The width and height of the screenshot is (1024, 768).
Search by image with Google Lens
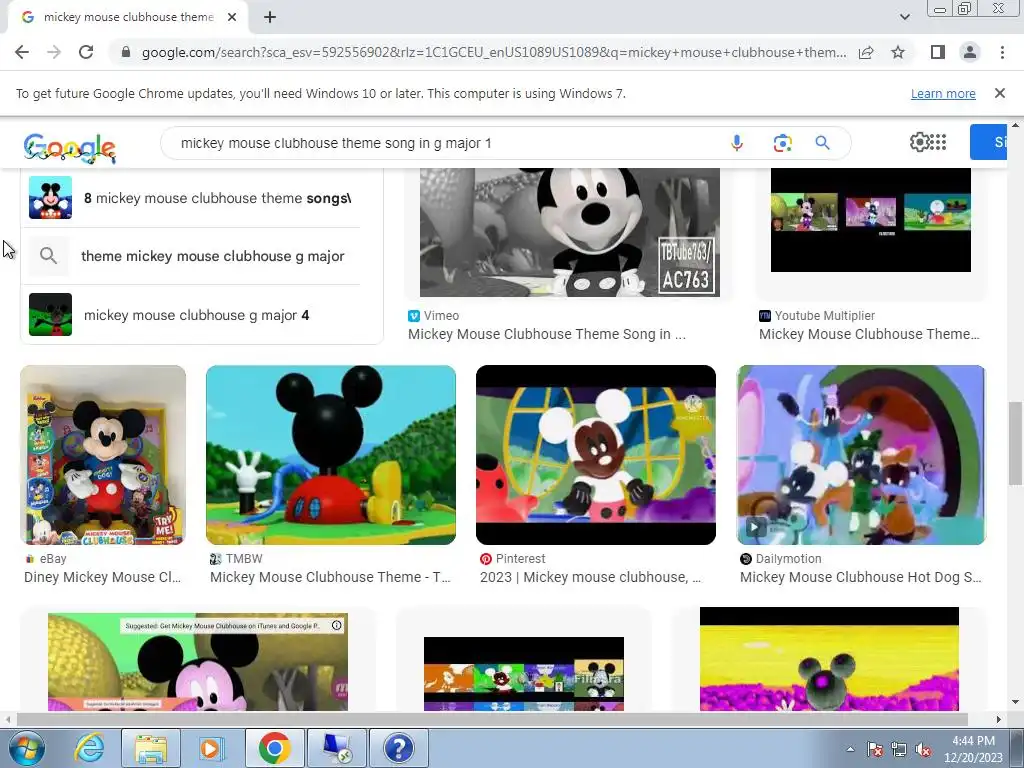tap(782, 143)
